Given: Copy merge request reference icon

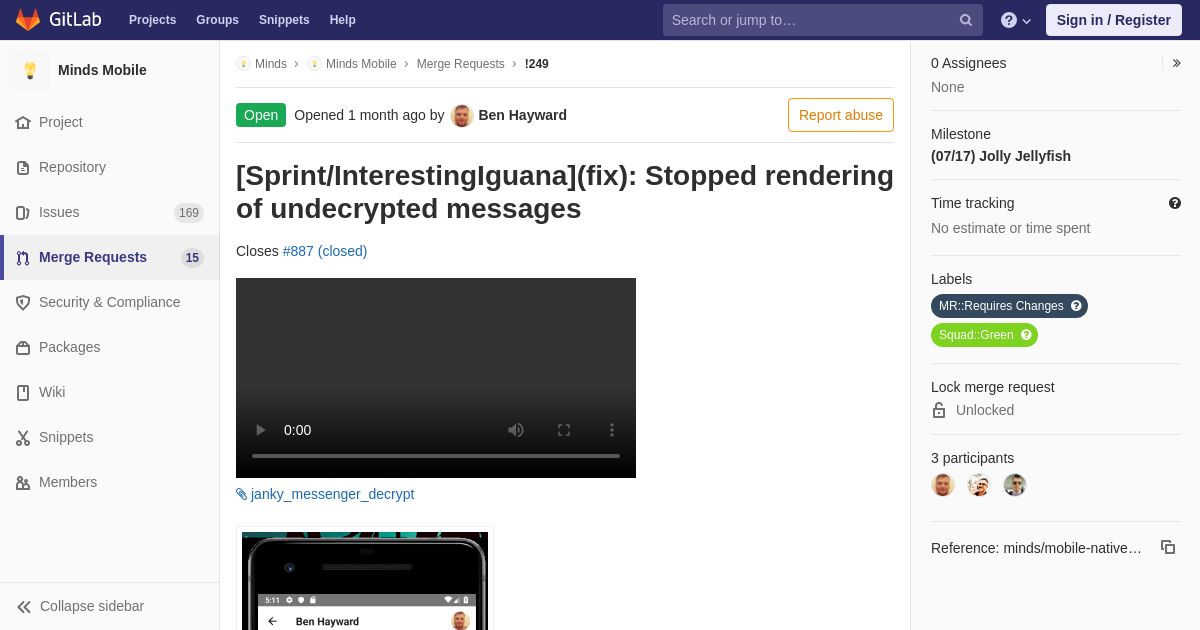Looking at the screenshot, I should [x=1168, y=547].
